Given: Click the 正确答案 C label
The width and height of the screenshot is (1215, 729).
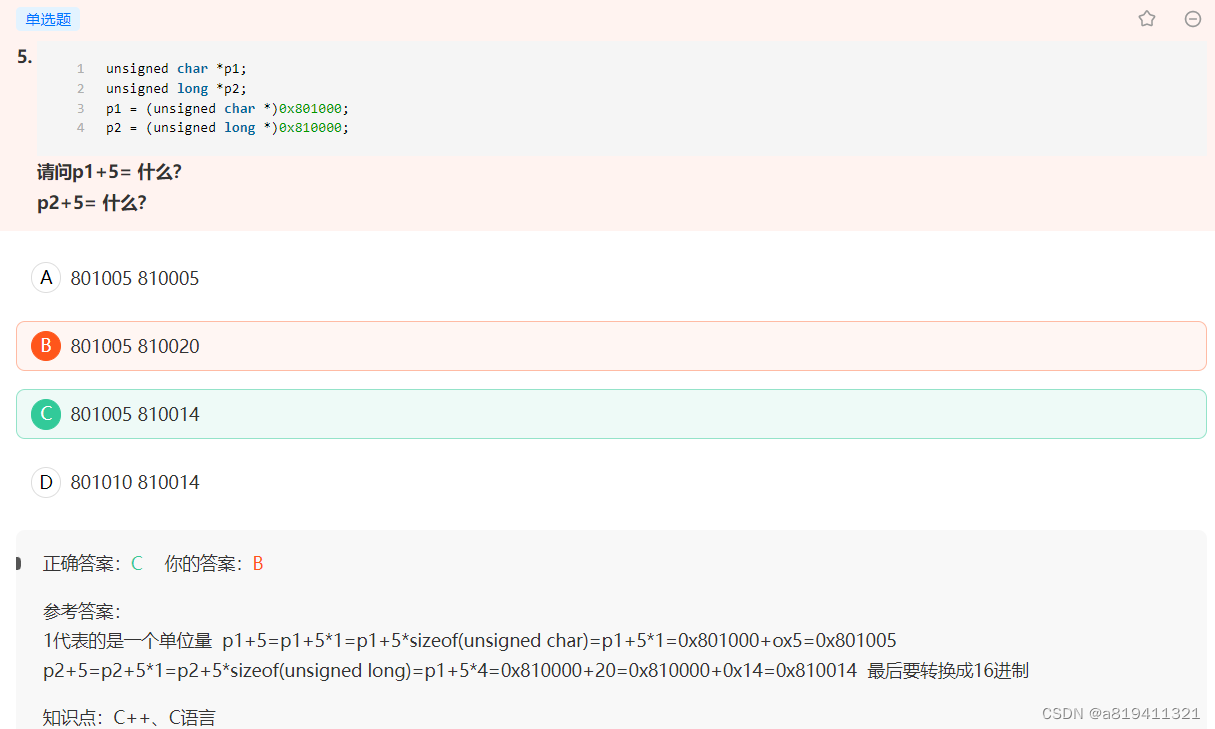Looking at the screenshot, I should tap(93, 564).
